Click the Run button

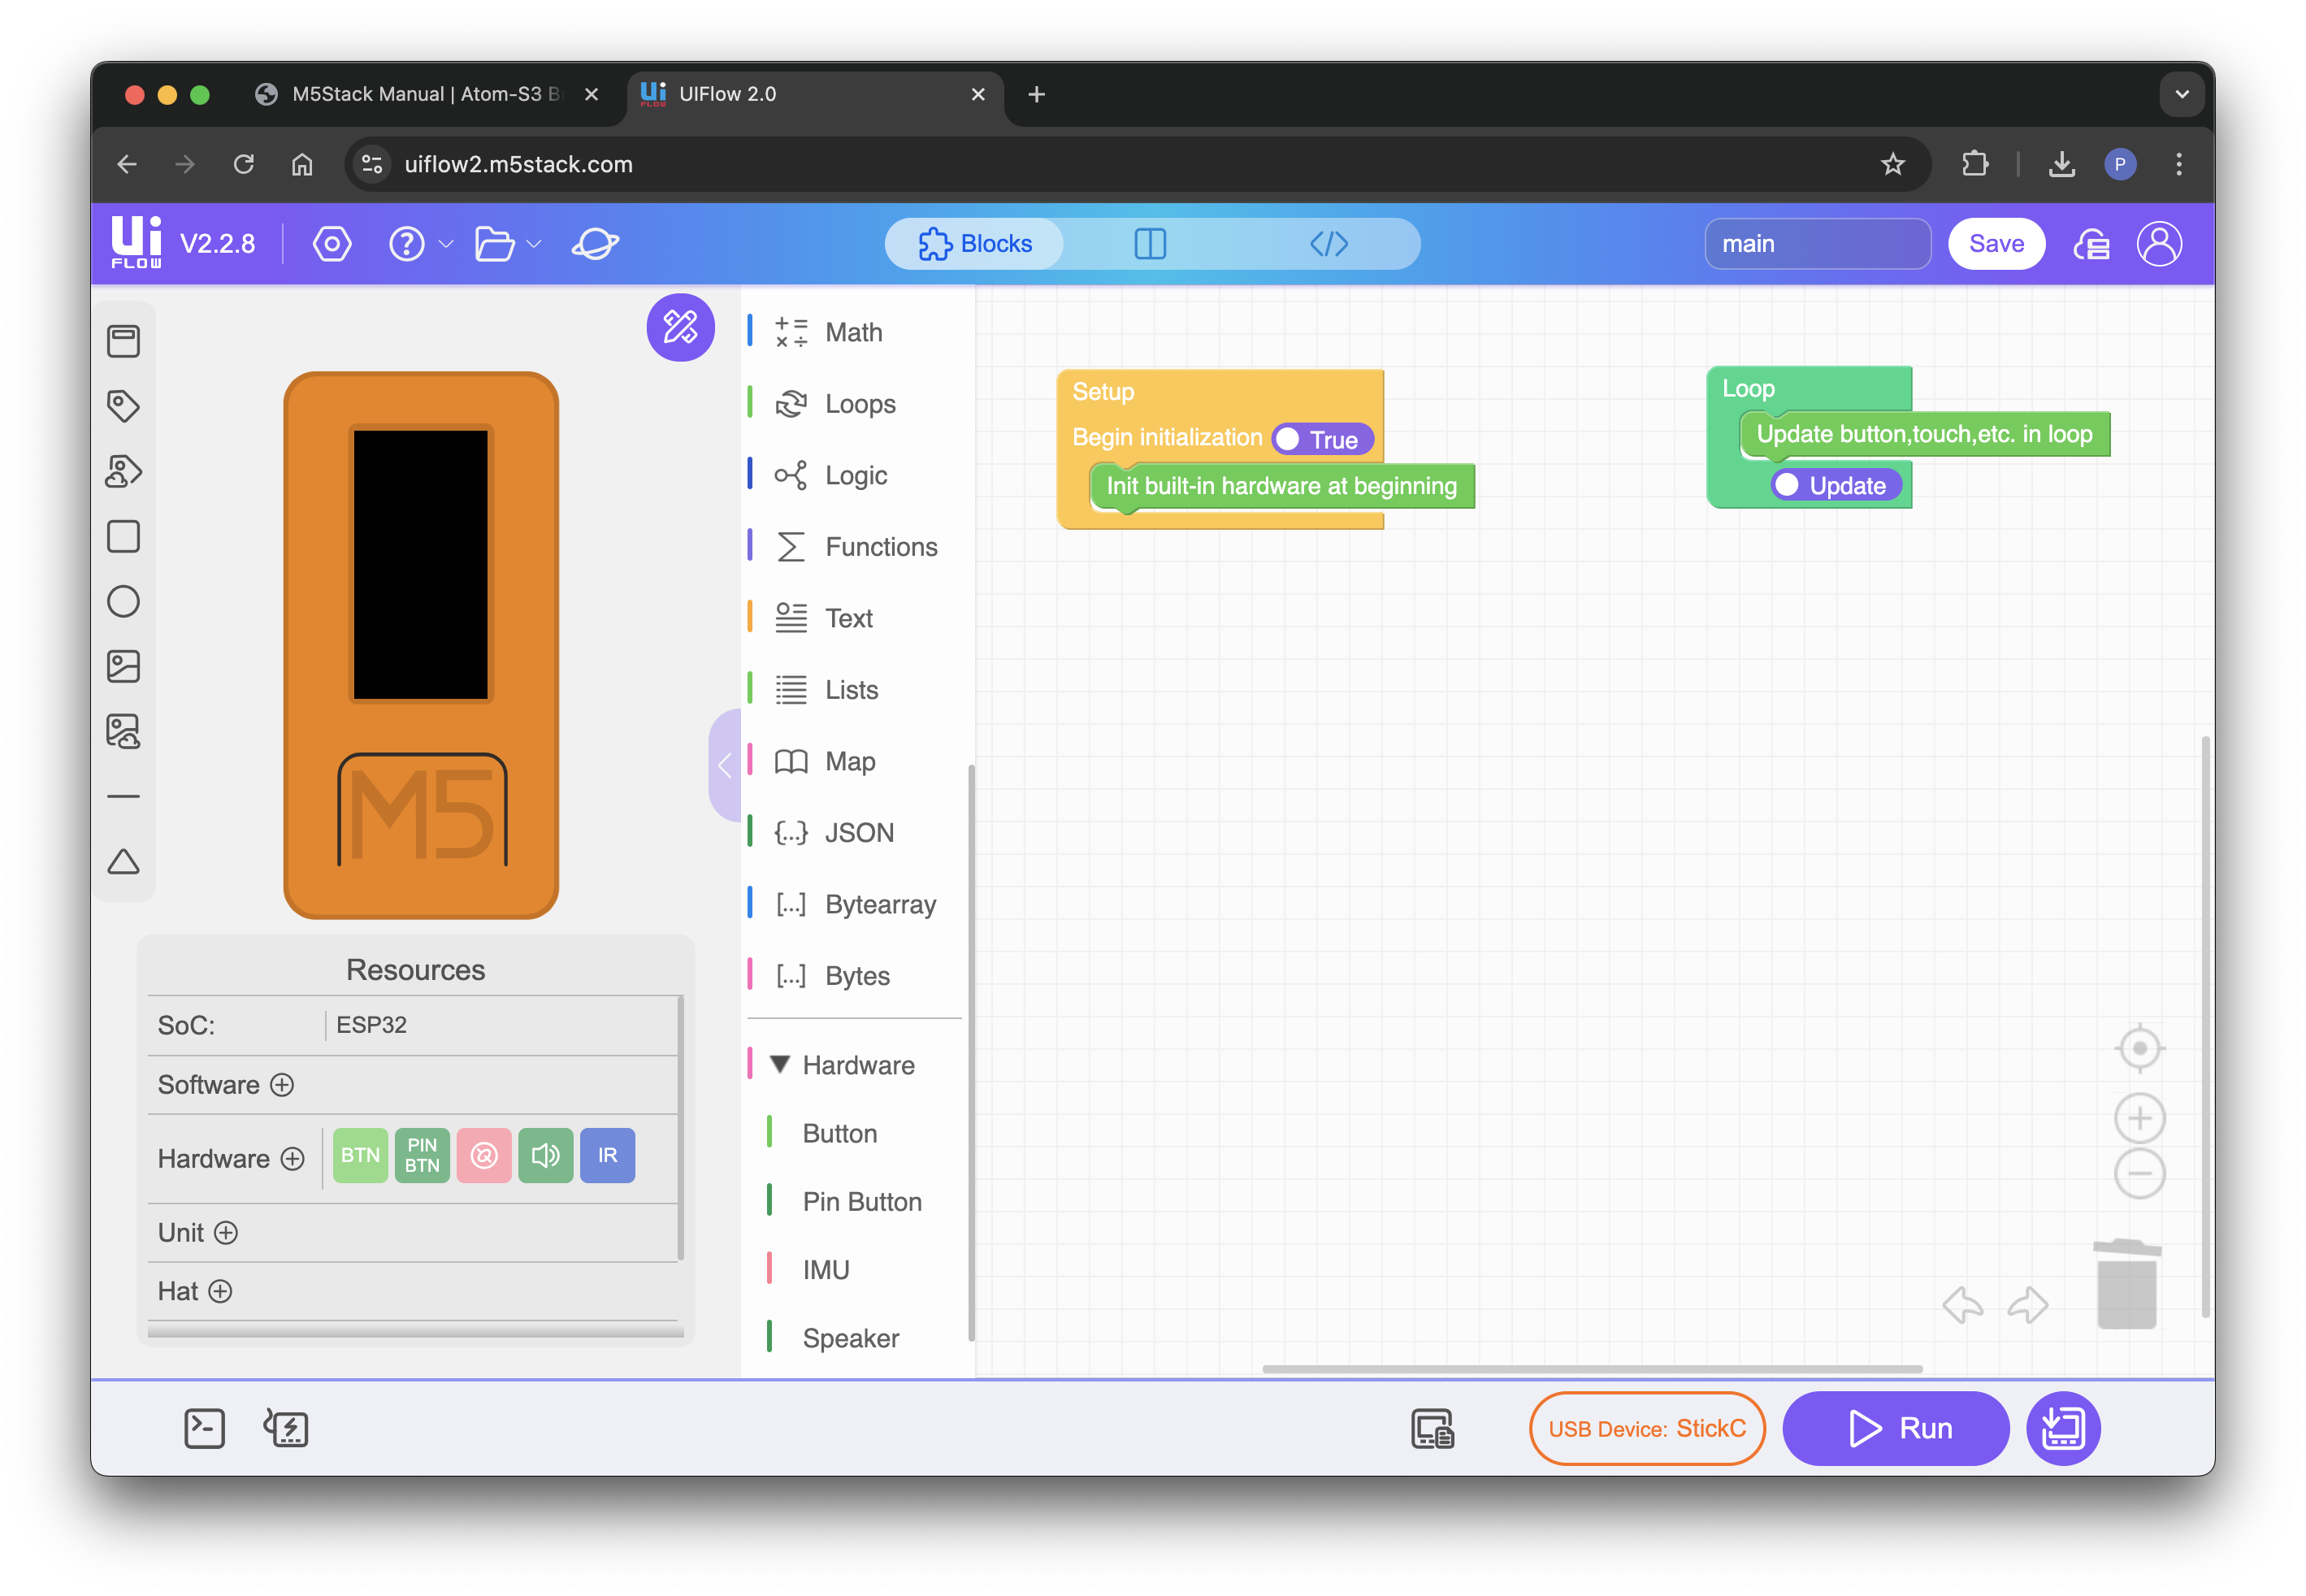click(1896, 1429)
